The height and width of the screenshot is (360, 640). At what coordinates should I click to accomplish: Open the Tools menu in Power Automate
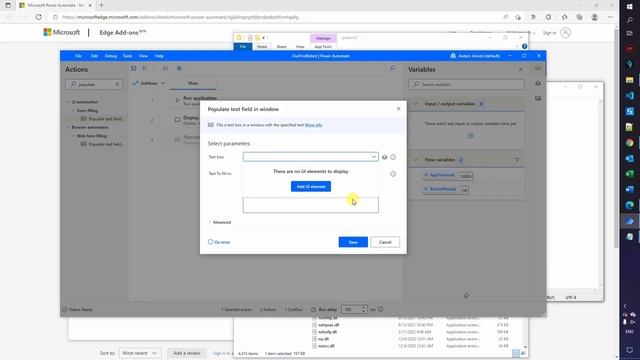127,56
